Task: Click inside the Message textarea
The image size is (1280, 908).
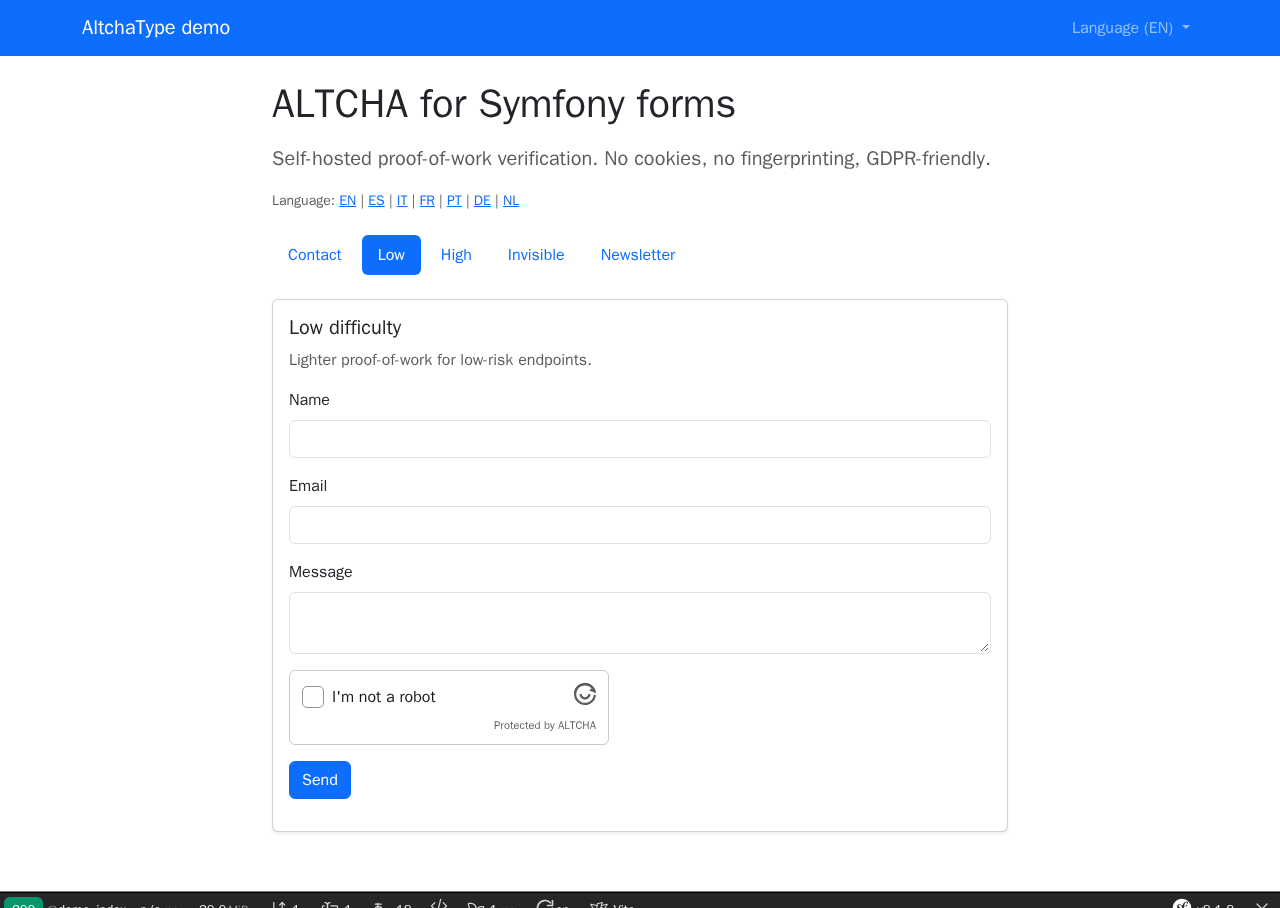Action: (640, 623)
